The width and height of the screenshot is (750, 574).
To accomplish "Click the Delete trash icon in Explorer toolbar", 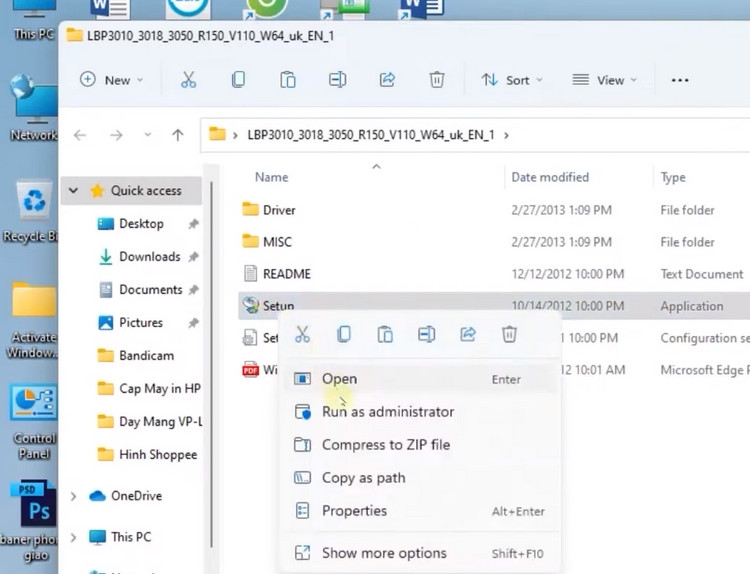I will click(437, 80).
